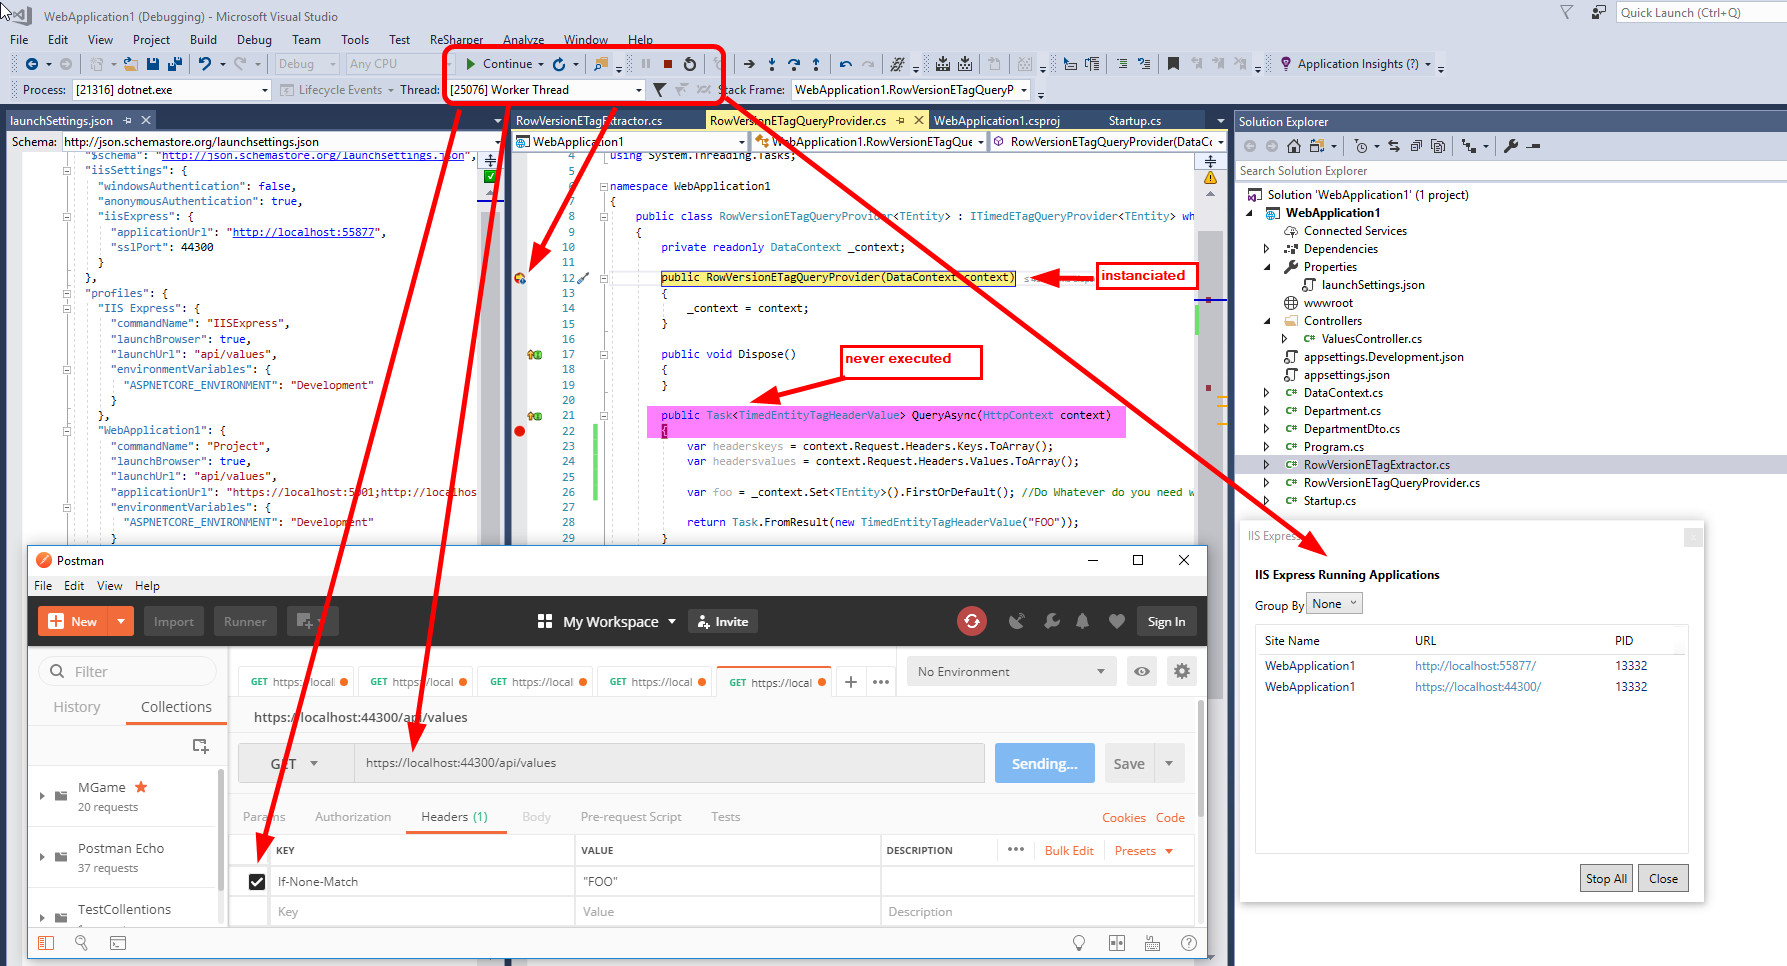1787x966 pixels.
Task: Open the ReSharper menu
Action: coord(456,39)
